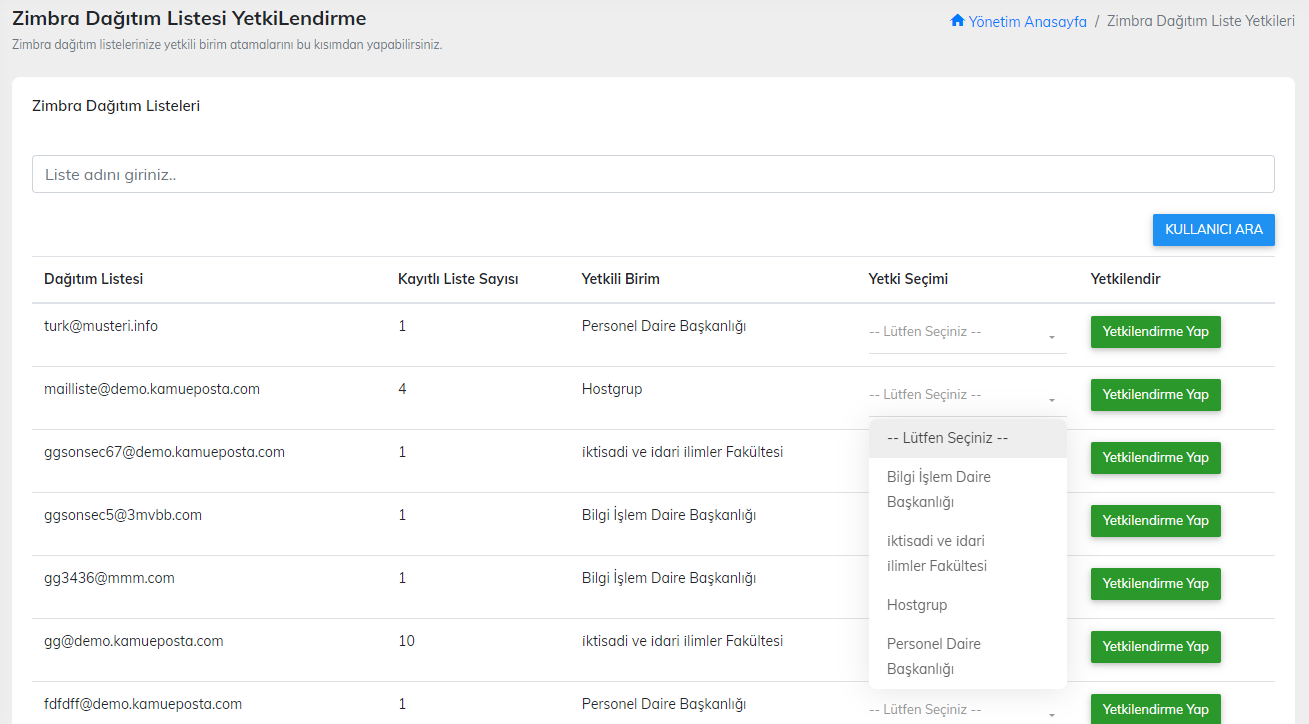Click Yetkilendirme Yap for gg3436@mmm.com
Screen dimensions: 1309x724
[1155, 584]
